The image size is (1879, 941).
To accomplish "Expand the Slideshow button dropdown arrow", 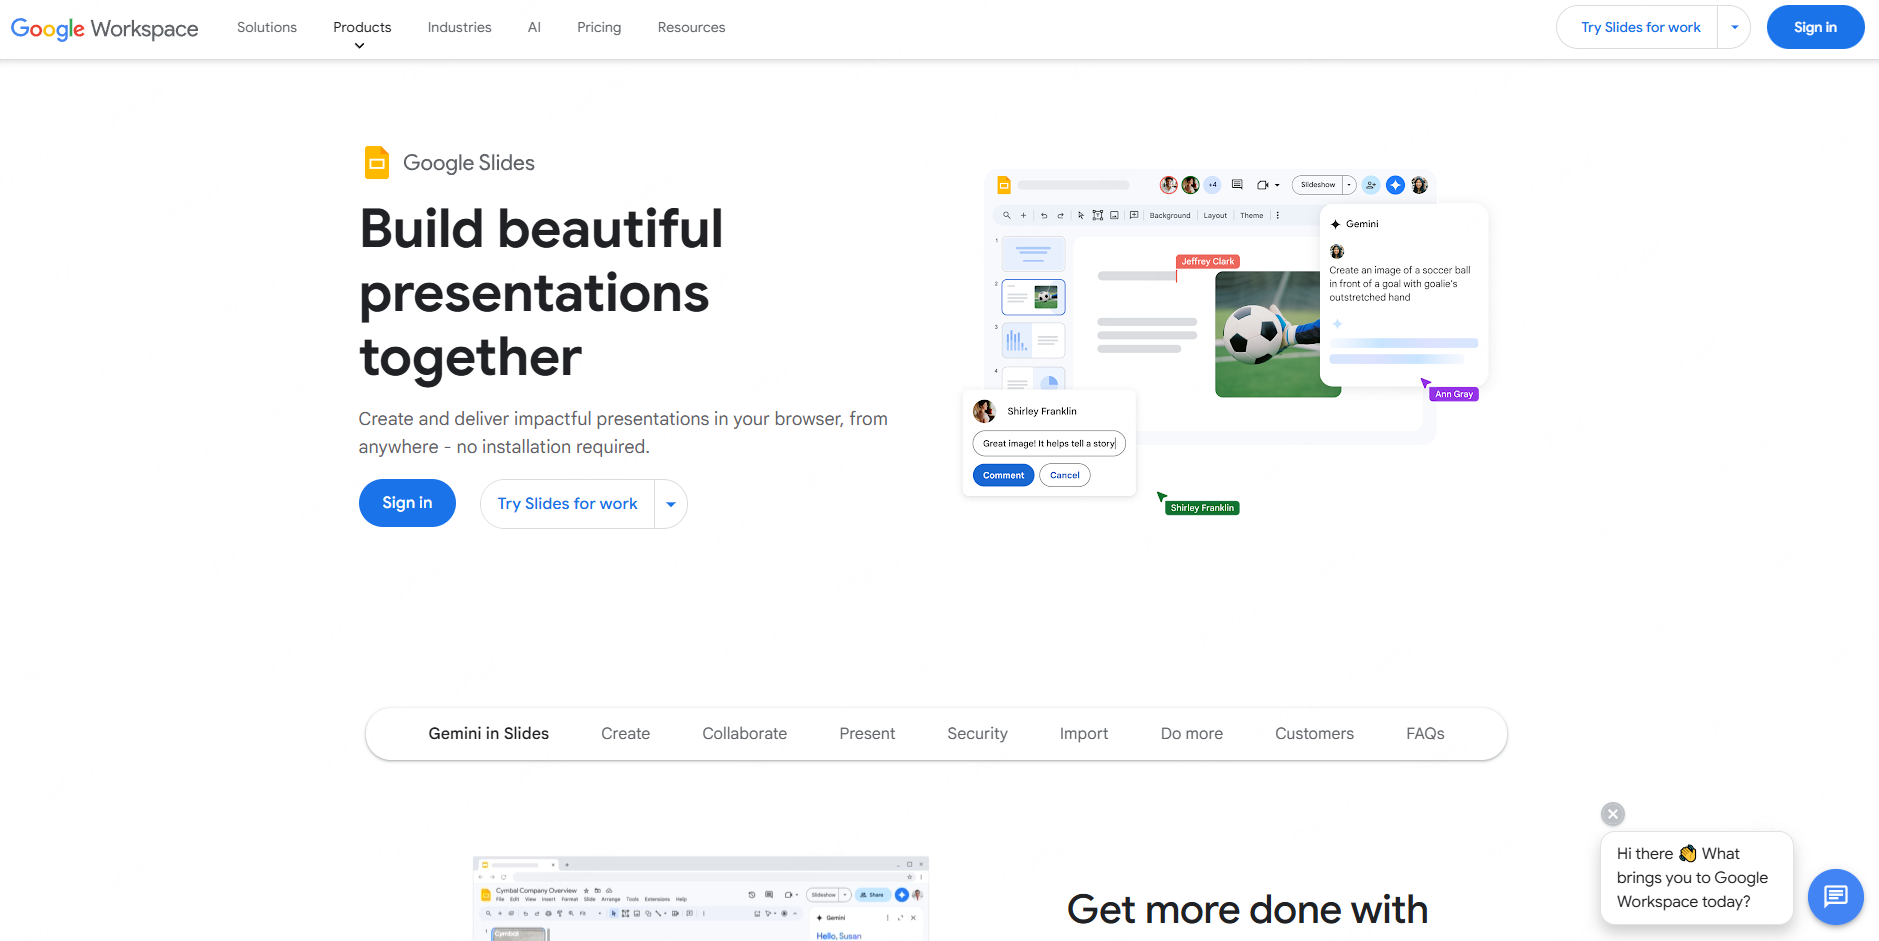I will 1348,184.
